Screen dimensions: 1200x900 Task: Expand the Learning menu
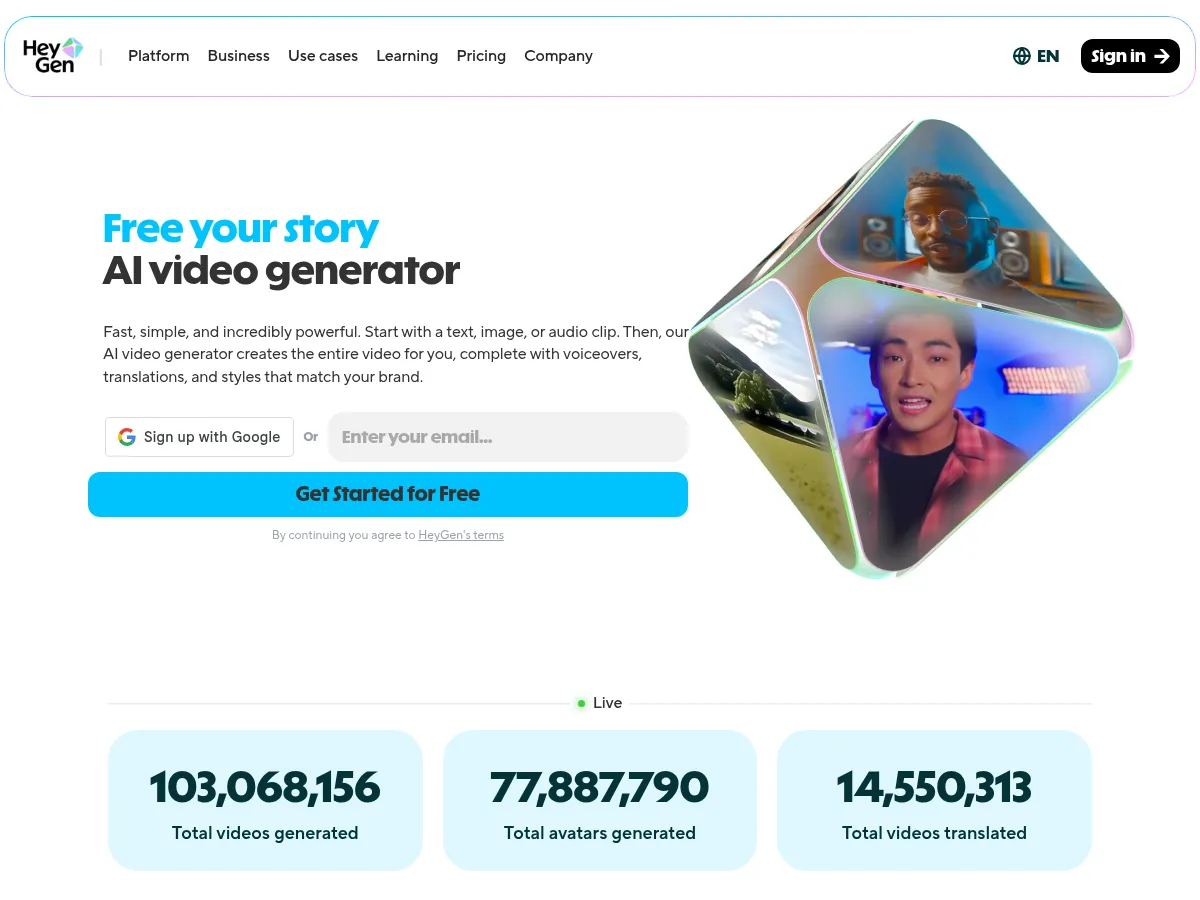coord(407,56)
